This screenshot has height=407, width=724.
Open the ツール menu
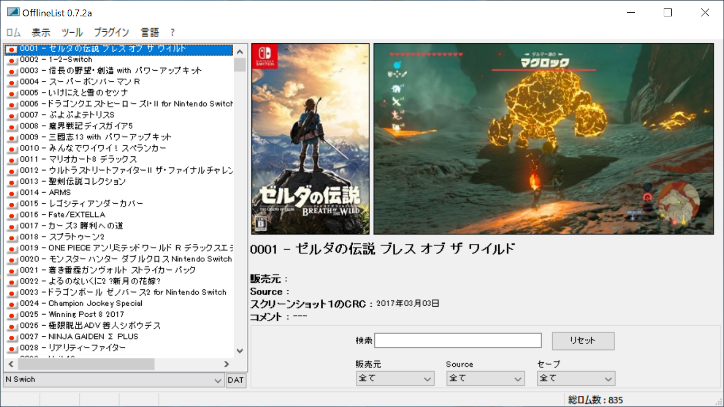pos(72,33)
